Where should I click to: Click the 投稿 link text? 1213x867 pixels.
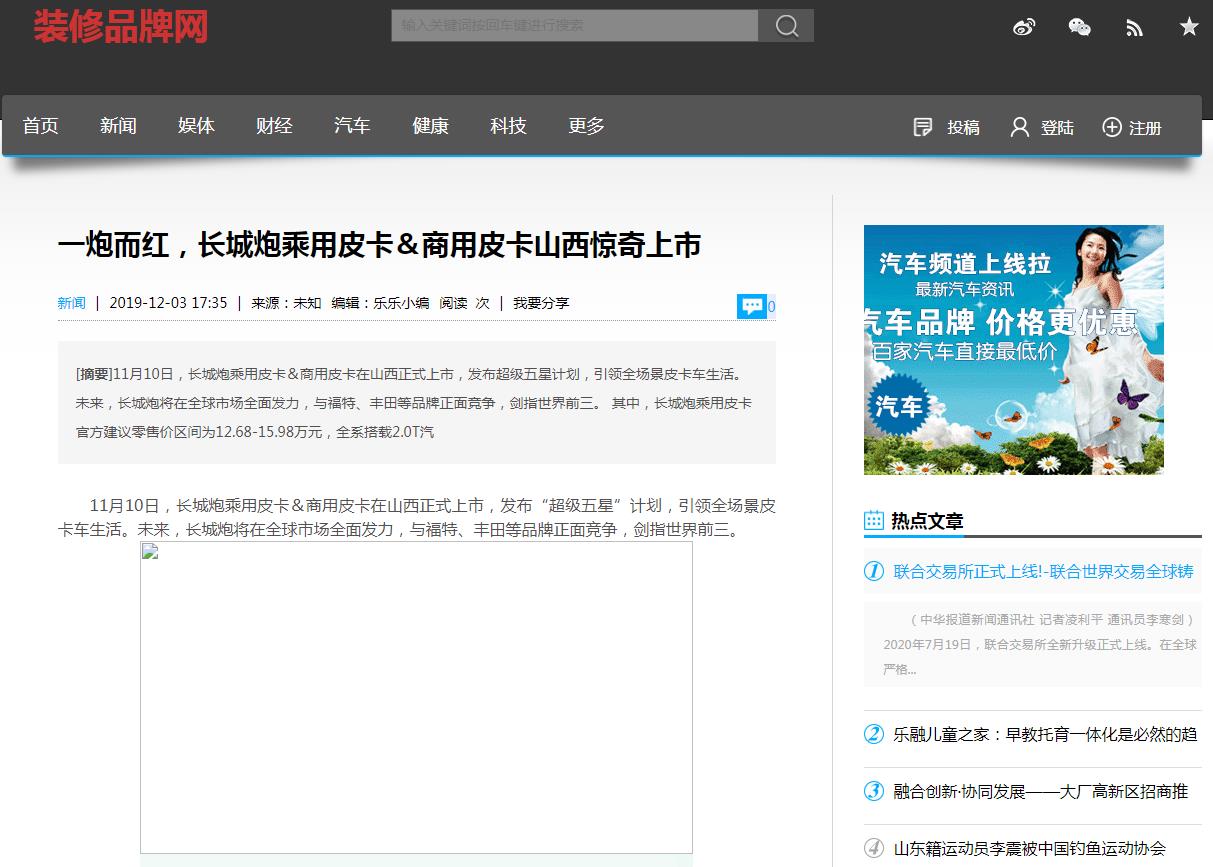pyautogui.click(x=964, y=128)
